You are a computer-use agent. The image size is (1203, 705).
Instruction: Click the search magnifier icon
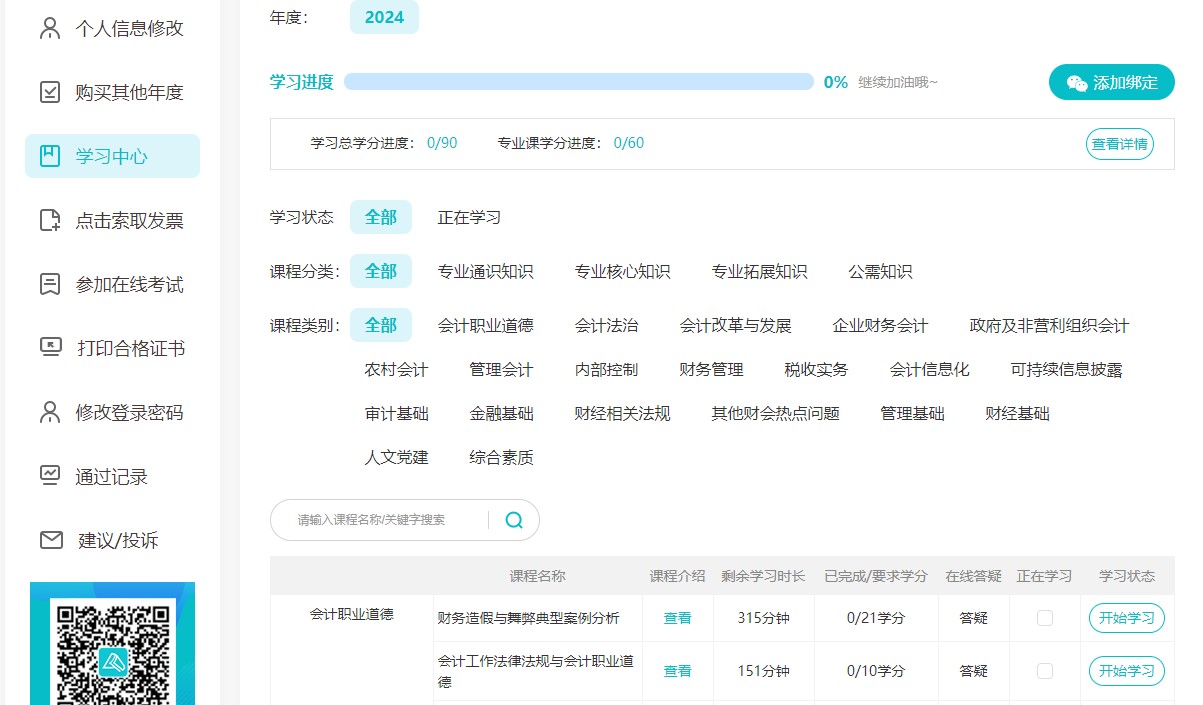pyautogui.click(x=514, y=520)
